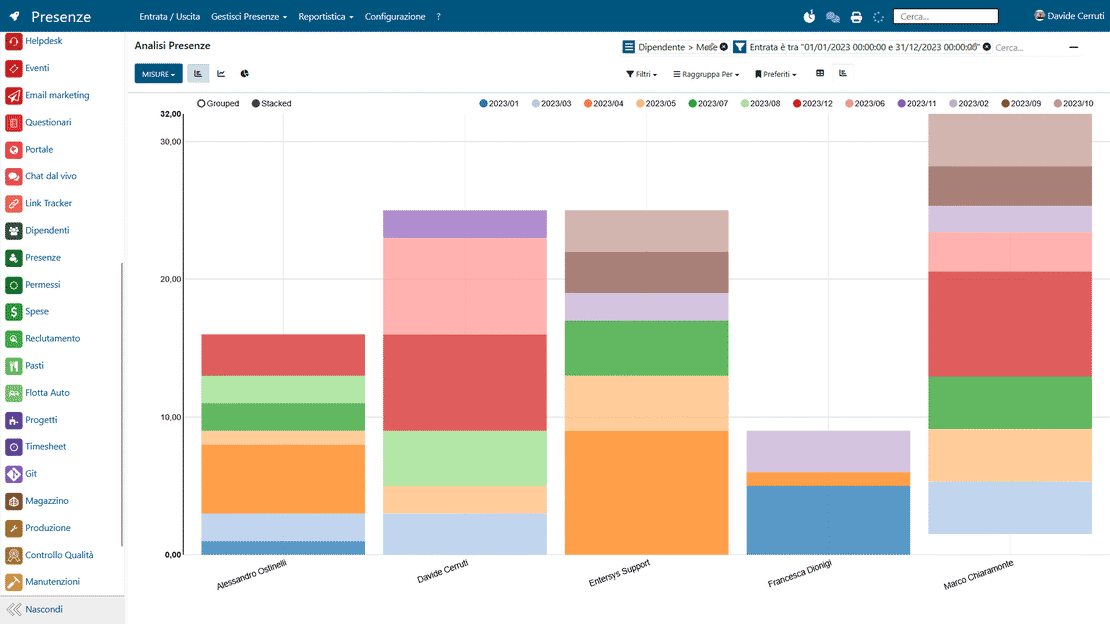Toggle 2023/04 series in legend
The image size is (1110, 624).
(x=603, y=103)
